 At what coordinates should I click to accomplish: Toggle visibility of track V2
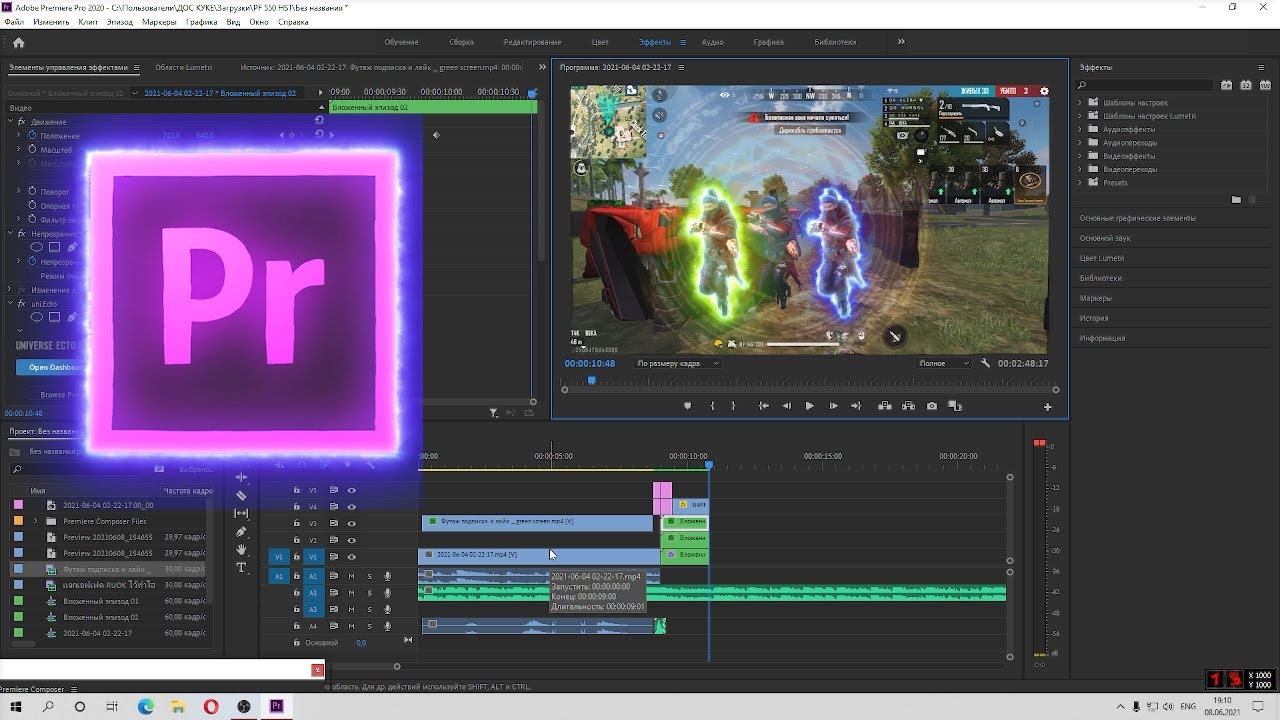tap(351, 540)
